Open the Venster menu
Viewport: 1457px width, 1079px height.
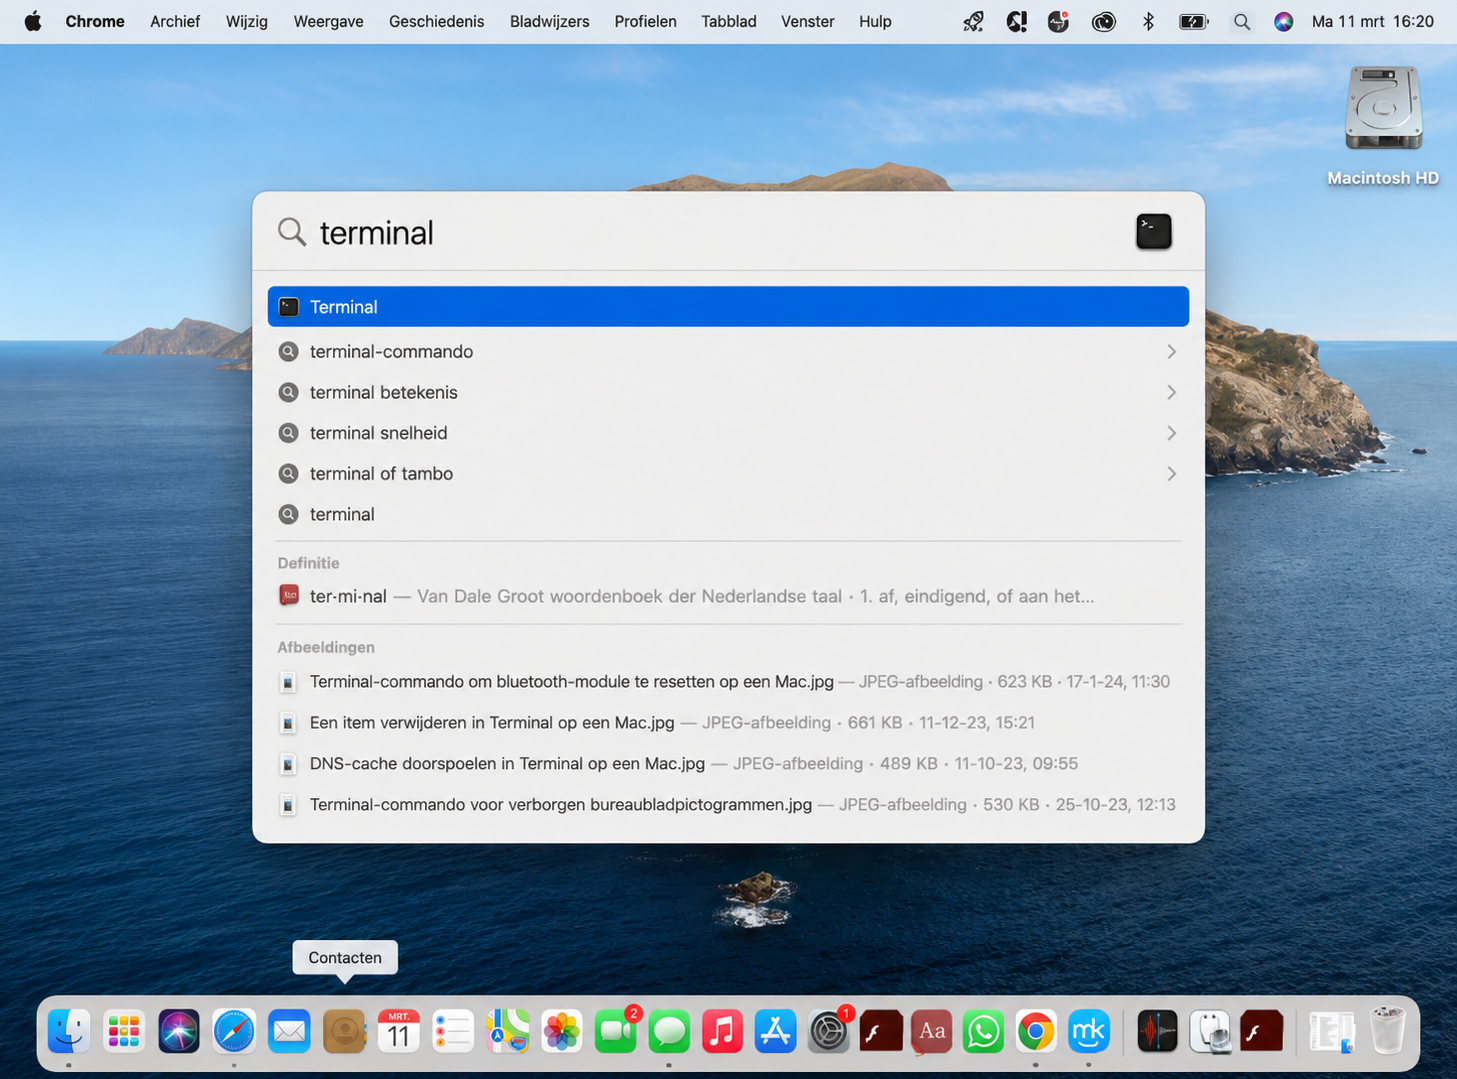[x=807, y=21]
